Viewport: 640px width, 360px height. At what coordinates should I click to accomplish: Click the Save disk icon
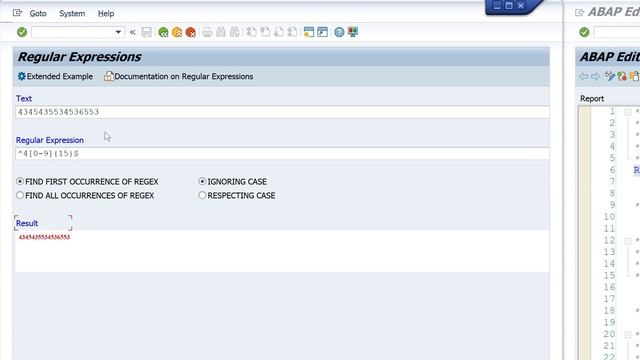tap(147, 32)
